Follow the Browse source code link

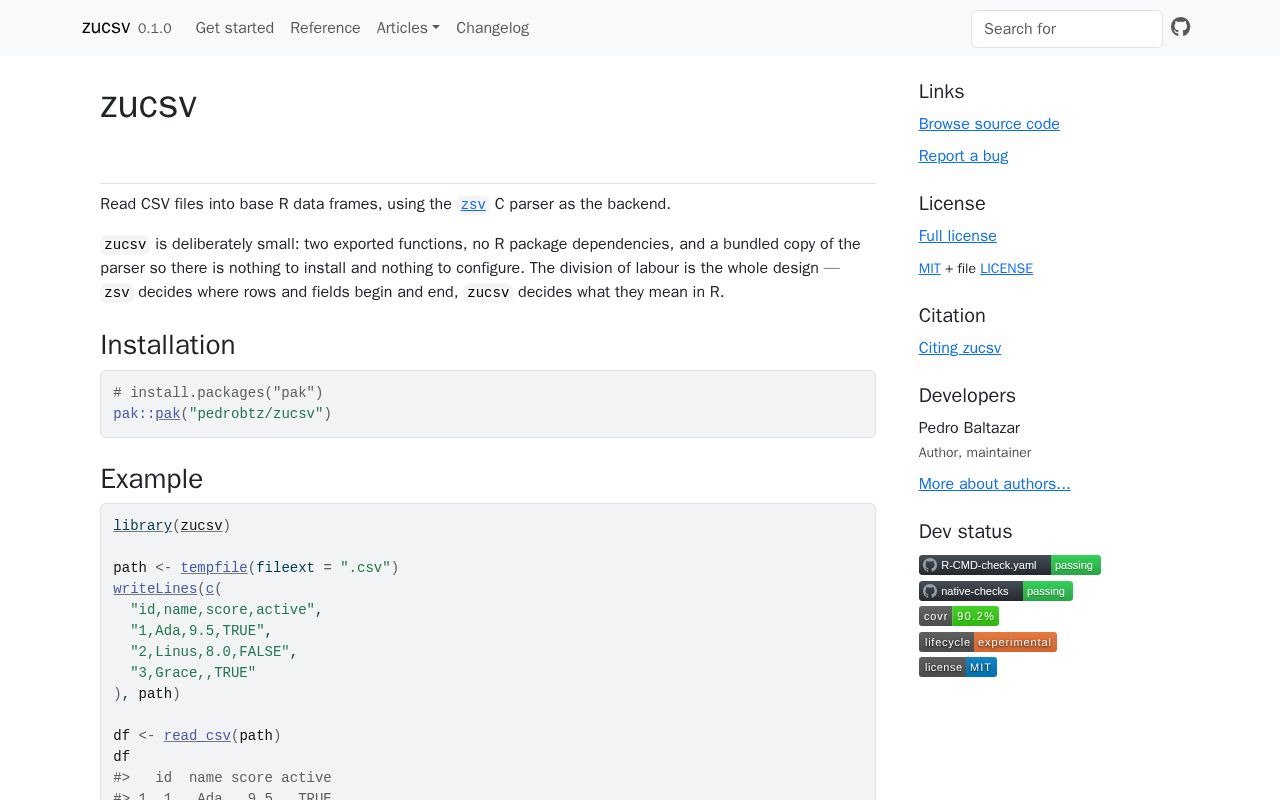[989, 124]
